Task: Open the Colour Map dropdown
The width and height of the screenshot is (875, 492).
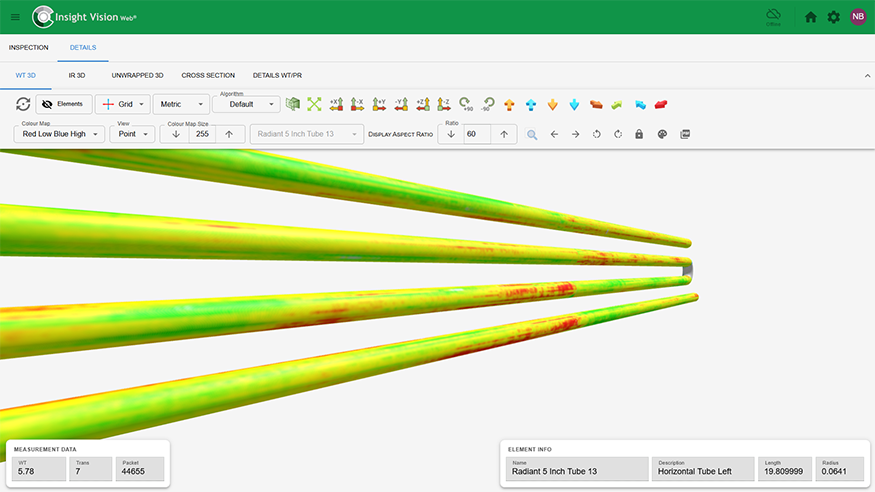Action: pyautogui.click(x=60, y=134)
